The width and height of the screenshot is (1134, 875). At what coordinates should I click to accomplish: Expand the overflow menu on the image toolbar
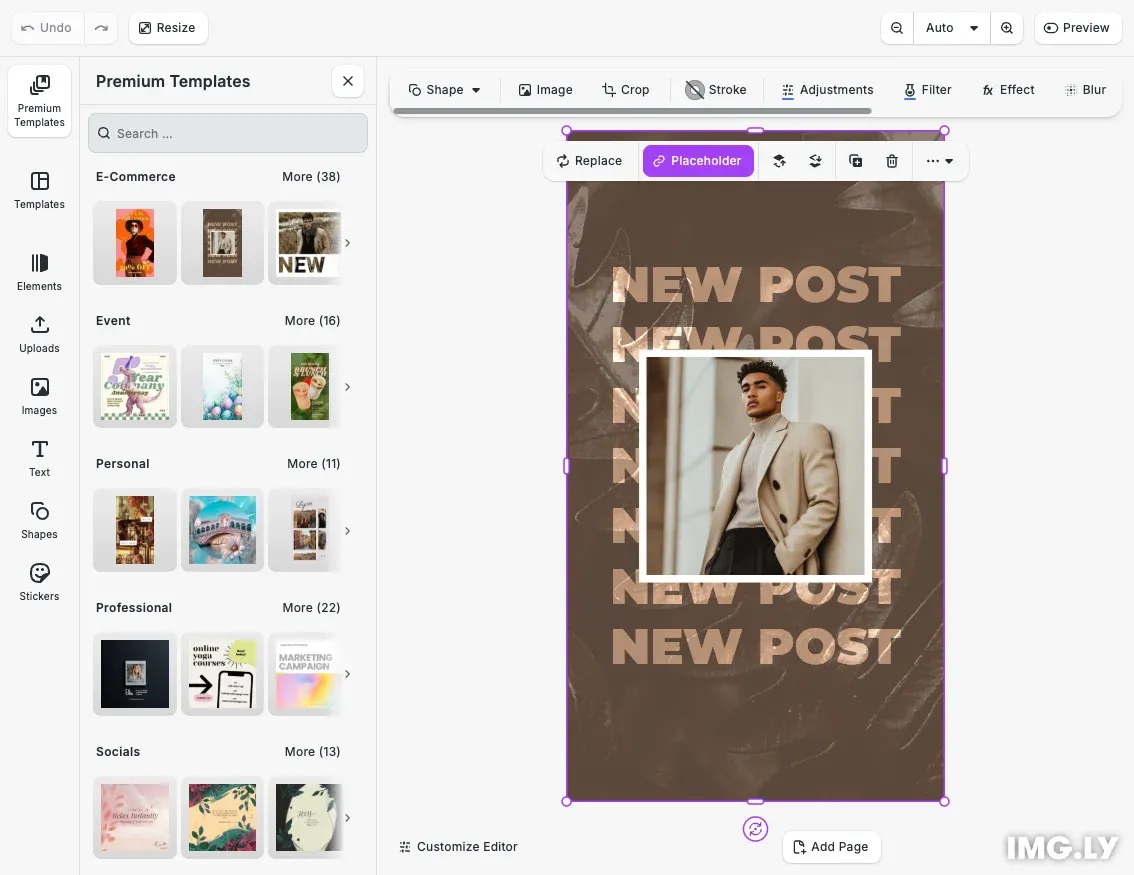click(x=939, y=161)
